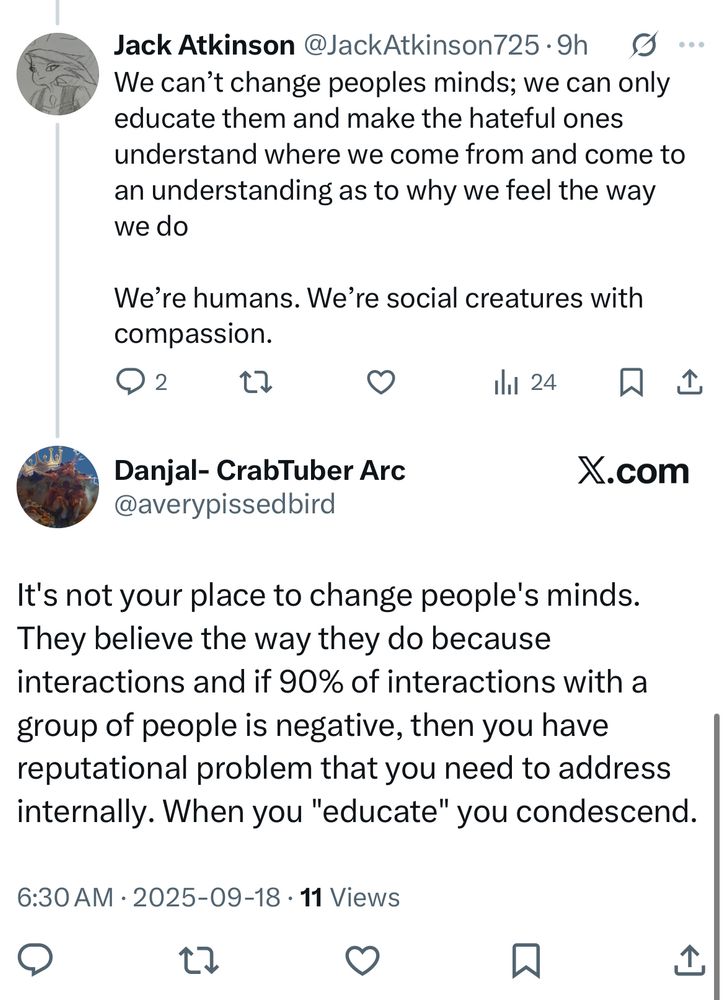Open three-dot more options menu
The height and width of the screenshot is (1000, 725).
tap(691, 45)
